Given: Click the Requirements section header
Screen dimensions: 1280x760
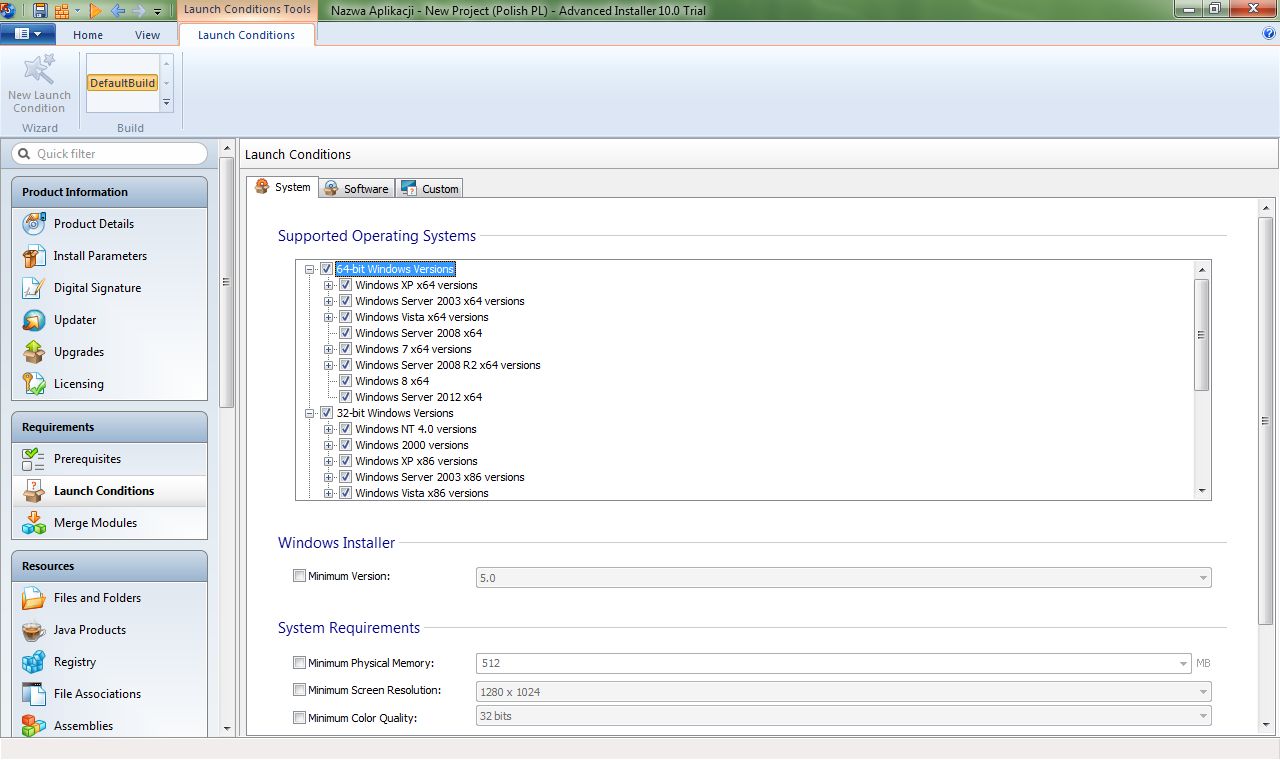Looking at the screenshot, I should 110,427.
